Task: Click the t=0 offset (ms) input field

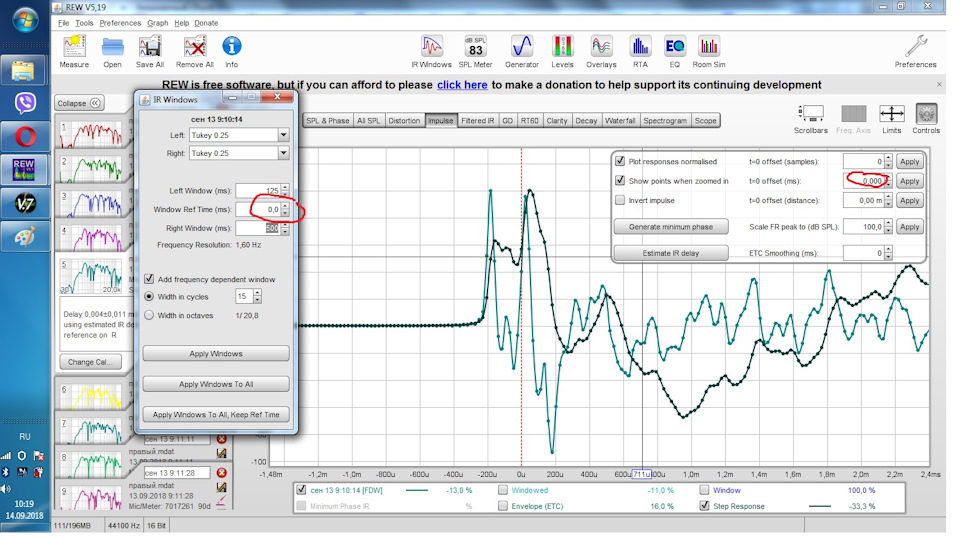Action: pyautogui.click(x=863, y=181)
